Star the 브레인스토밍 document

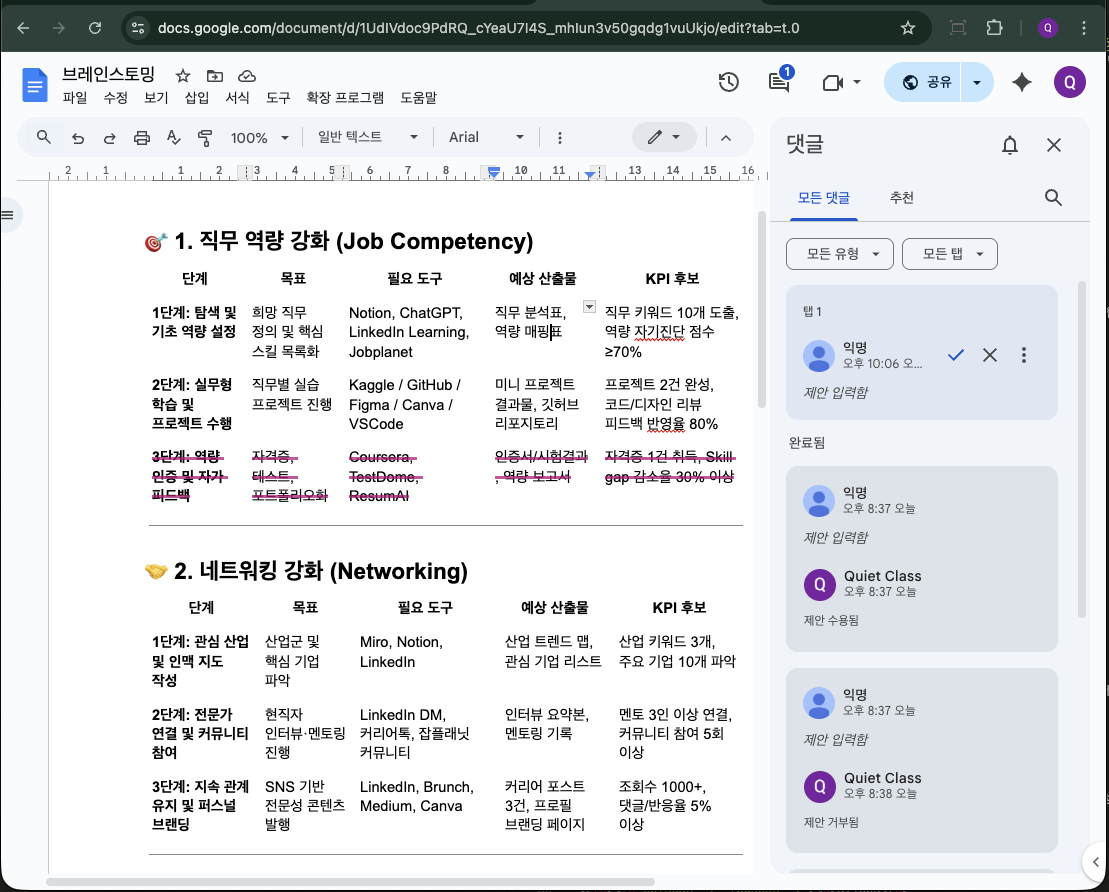[183, 76]
